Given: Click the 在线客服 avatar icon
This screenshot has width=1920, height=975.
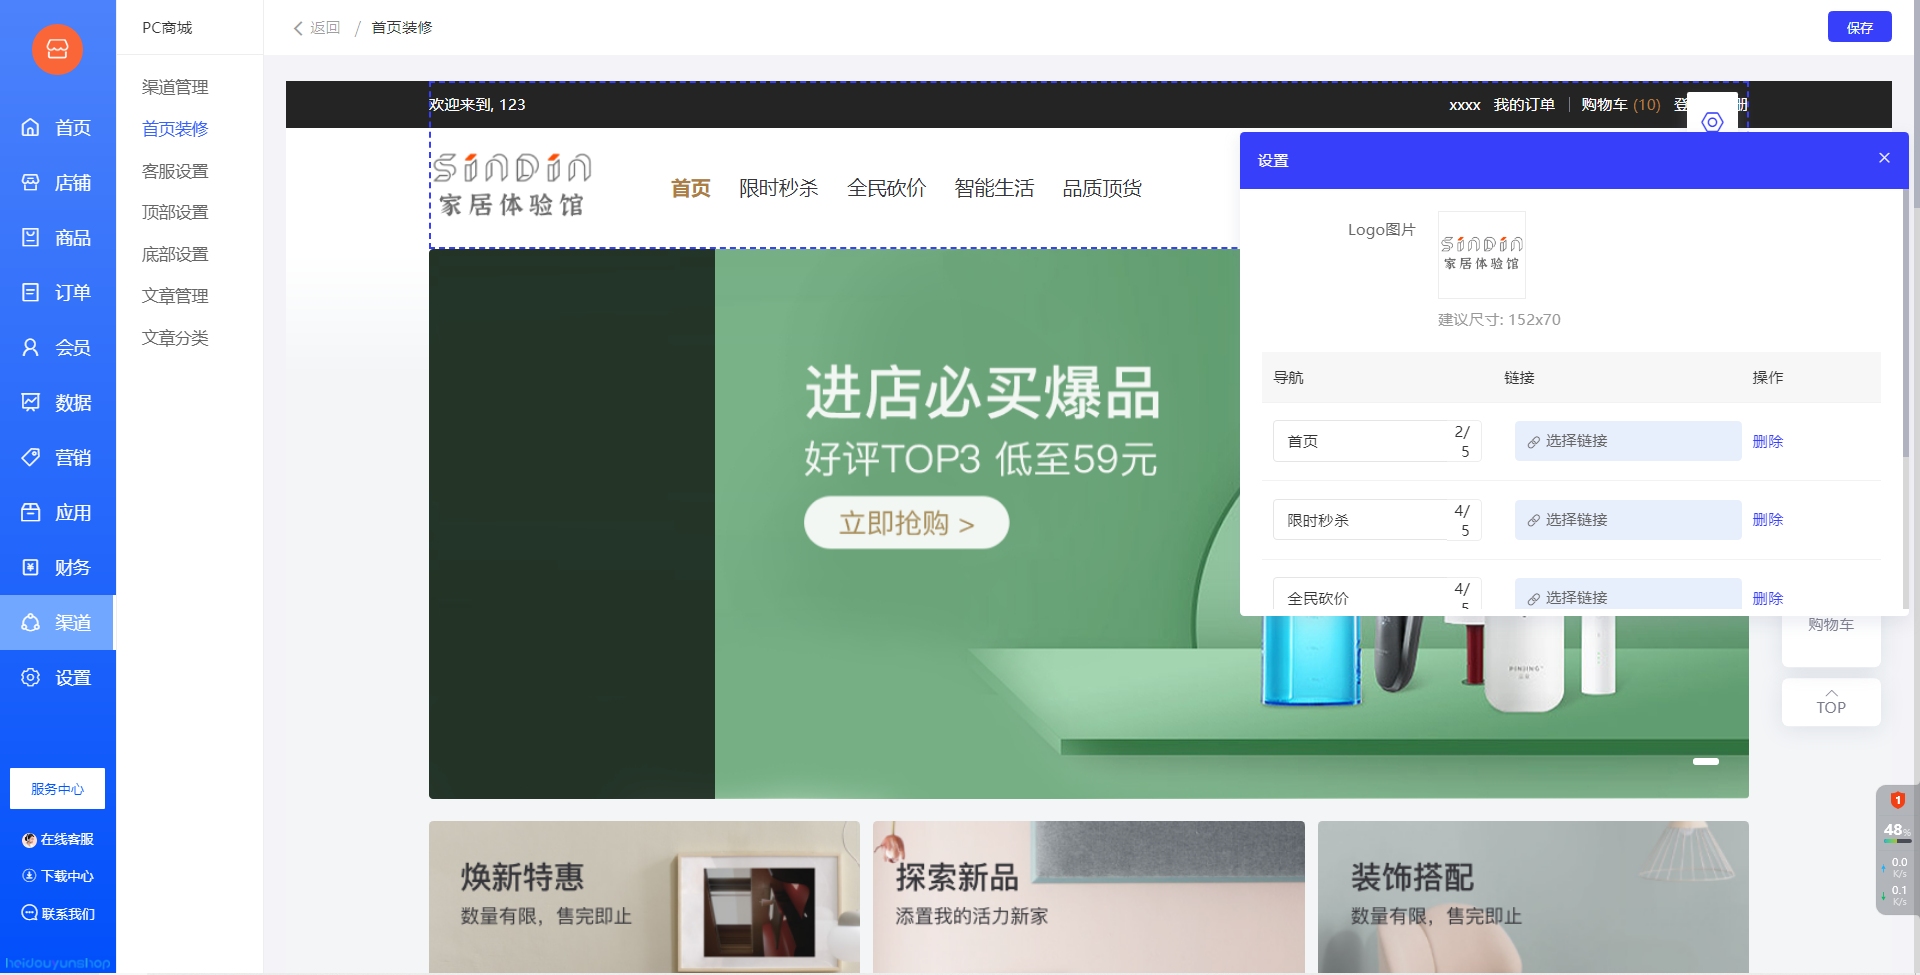Looking at the screenshot, I should pyautogui.click(x=29, y=840).
